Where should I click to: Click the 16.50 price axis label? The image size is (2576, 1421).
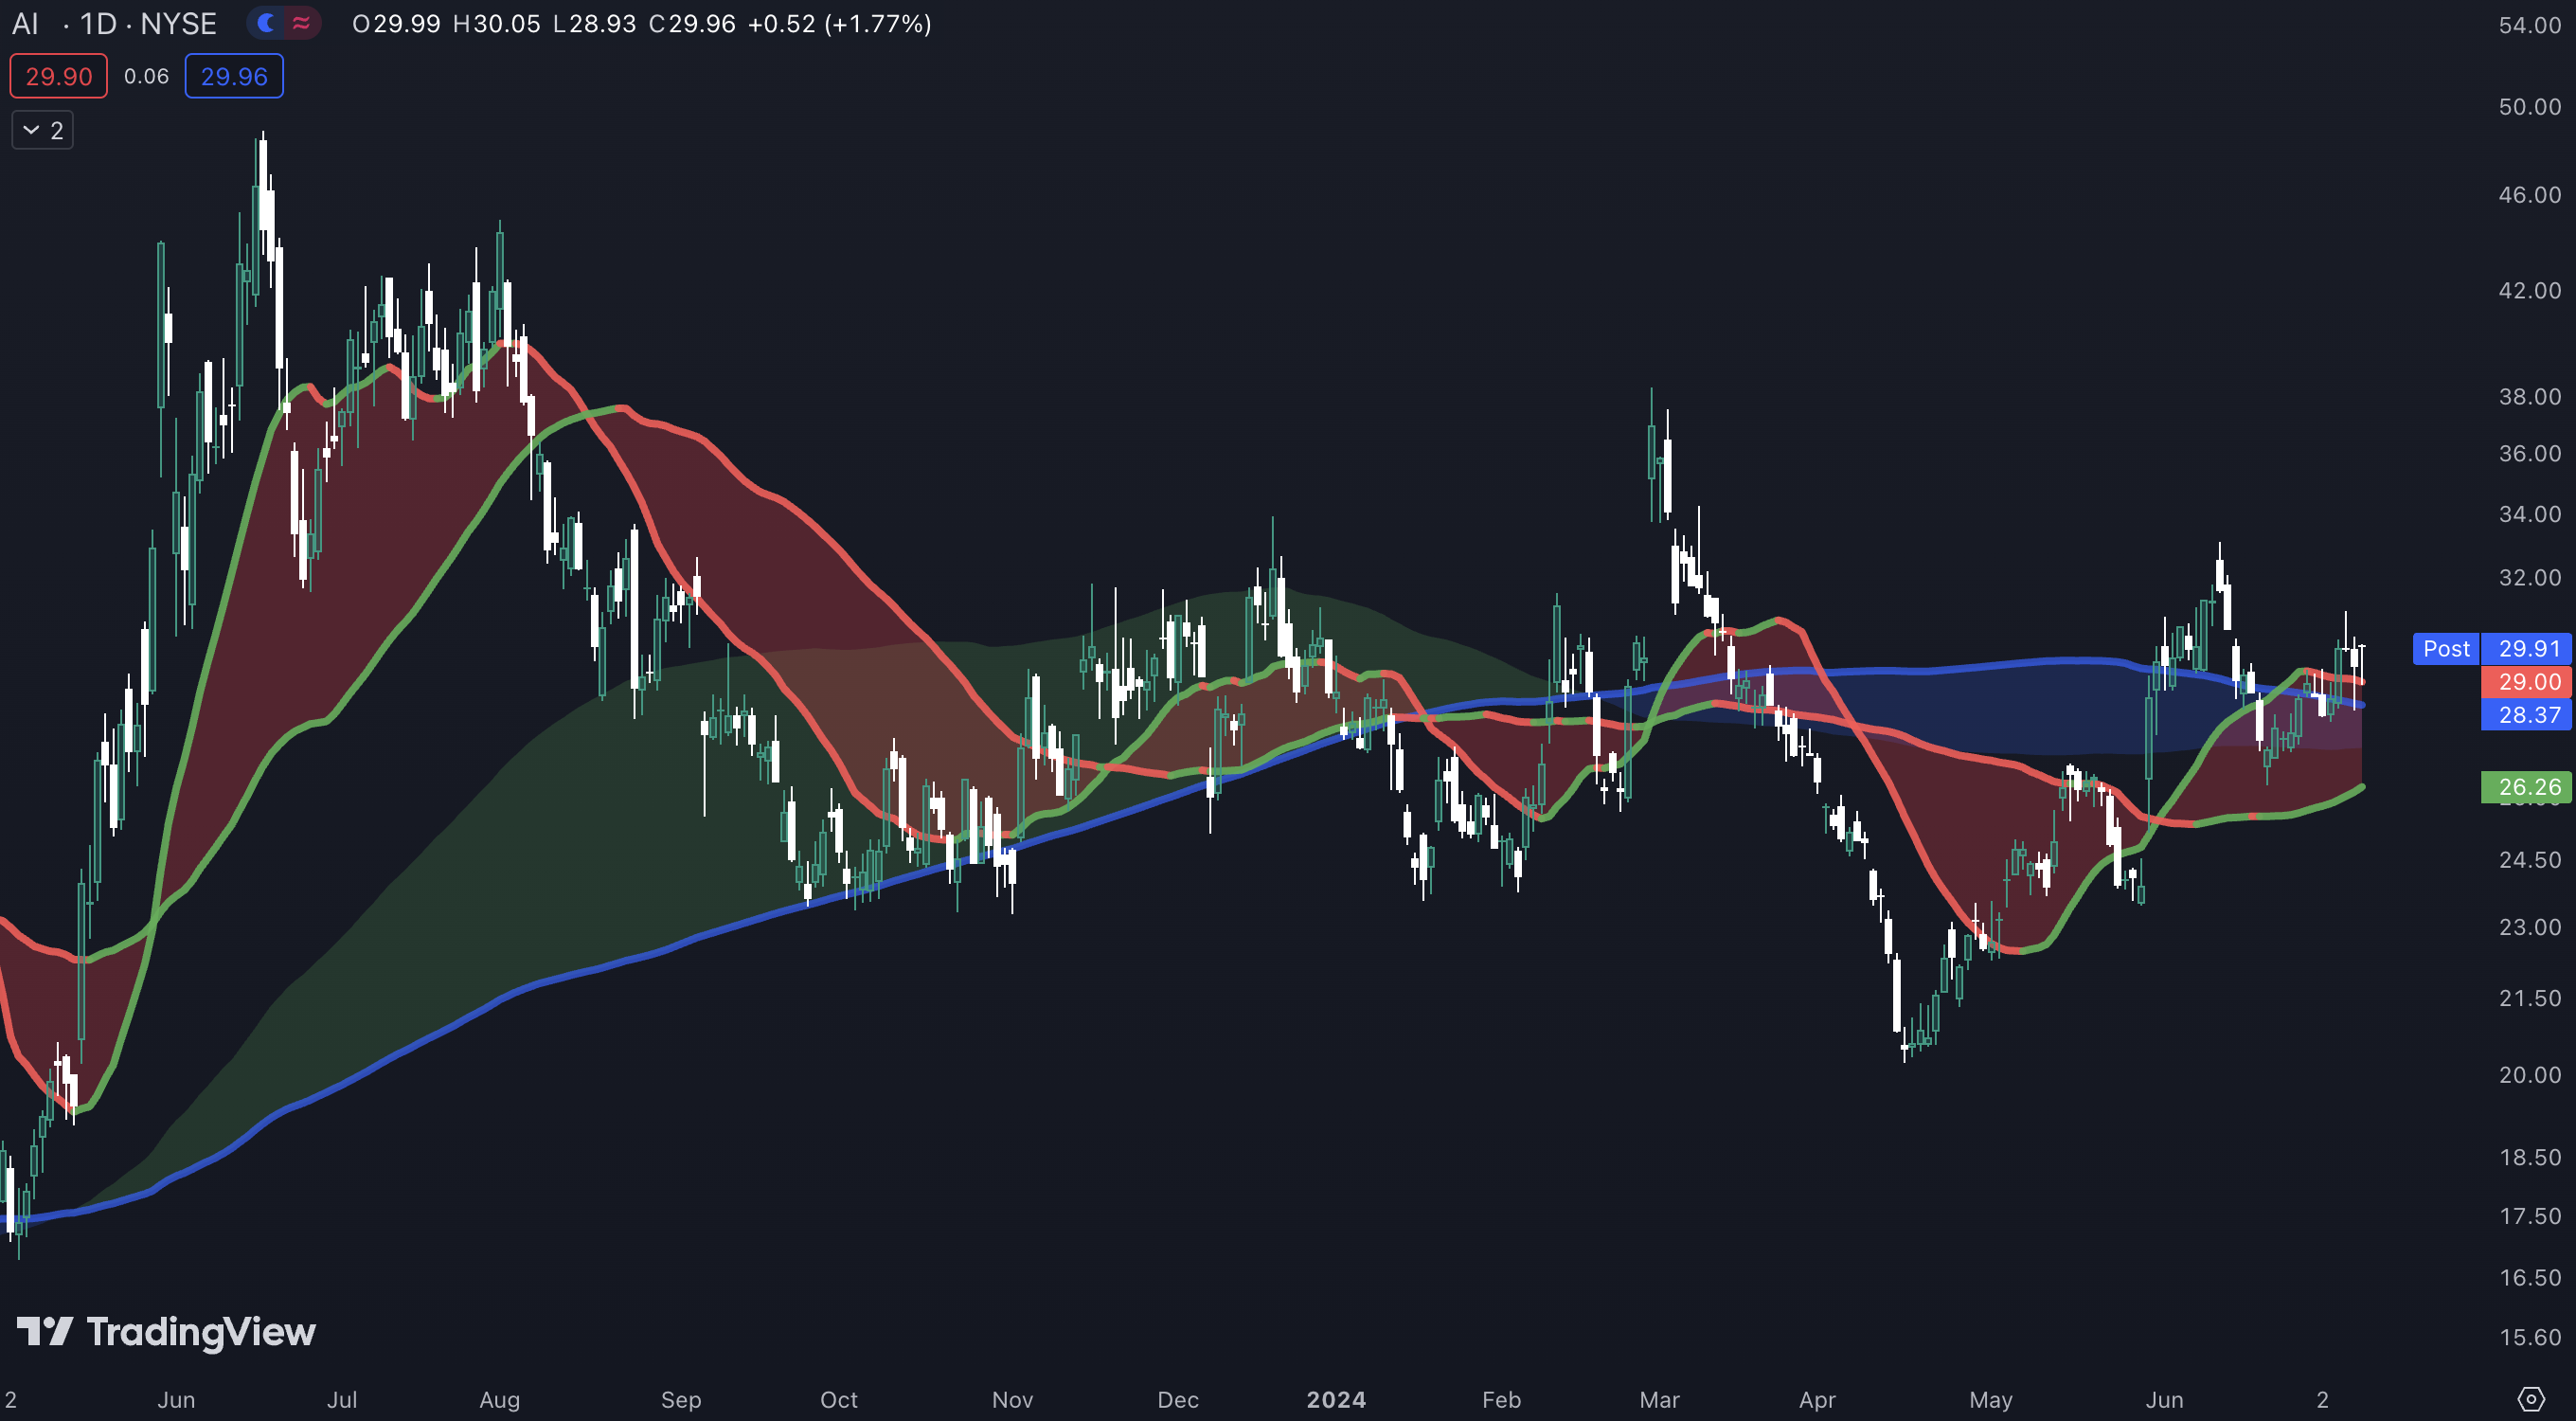pos(2529,1278)
